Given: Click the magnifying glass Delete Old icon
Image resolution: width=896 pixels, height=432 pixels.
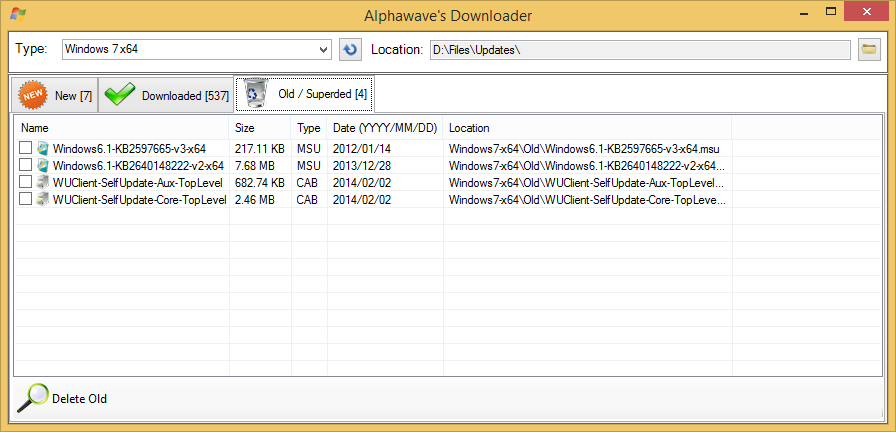Looking at the screenshot, I should pos(32,398).
